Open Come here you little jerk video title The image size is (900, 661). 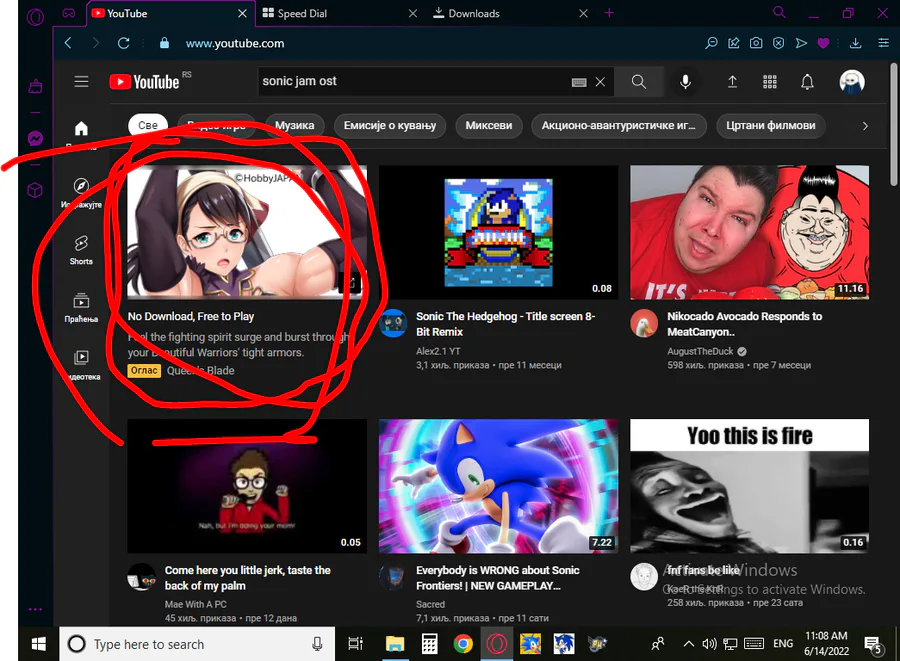[x=247, y=578]
